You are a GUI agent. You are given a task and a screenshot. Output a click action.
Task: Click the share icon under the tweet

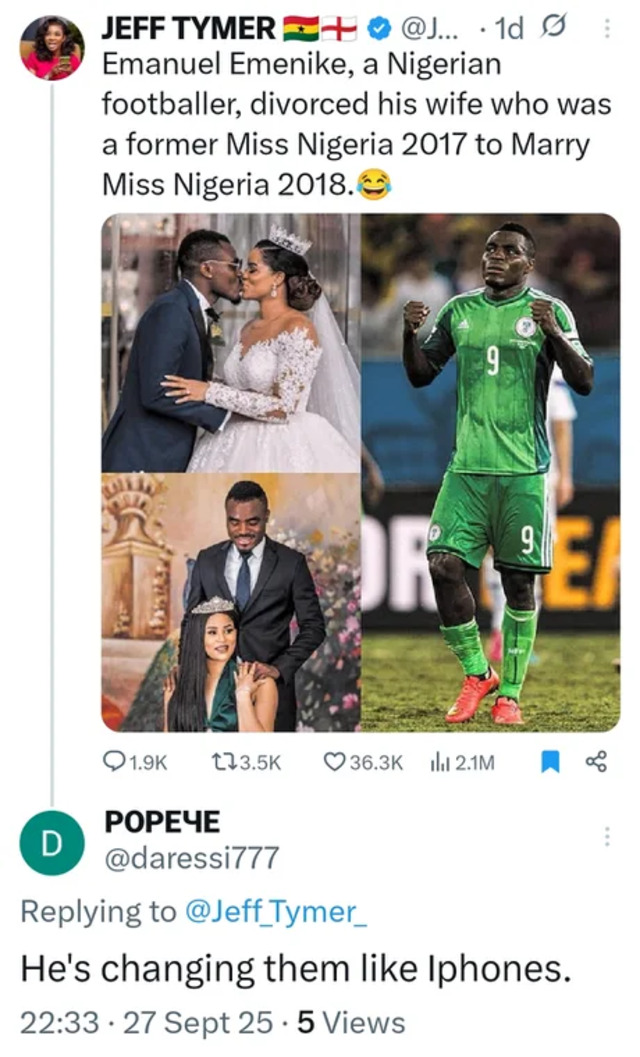596,763
